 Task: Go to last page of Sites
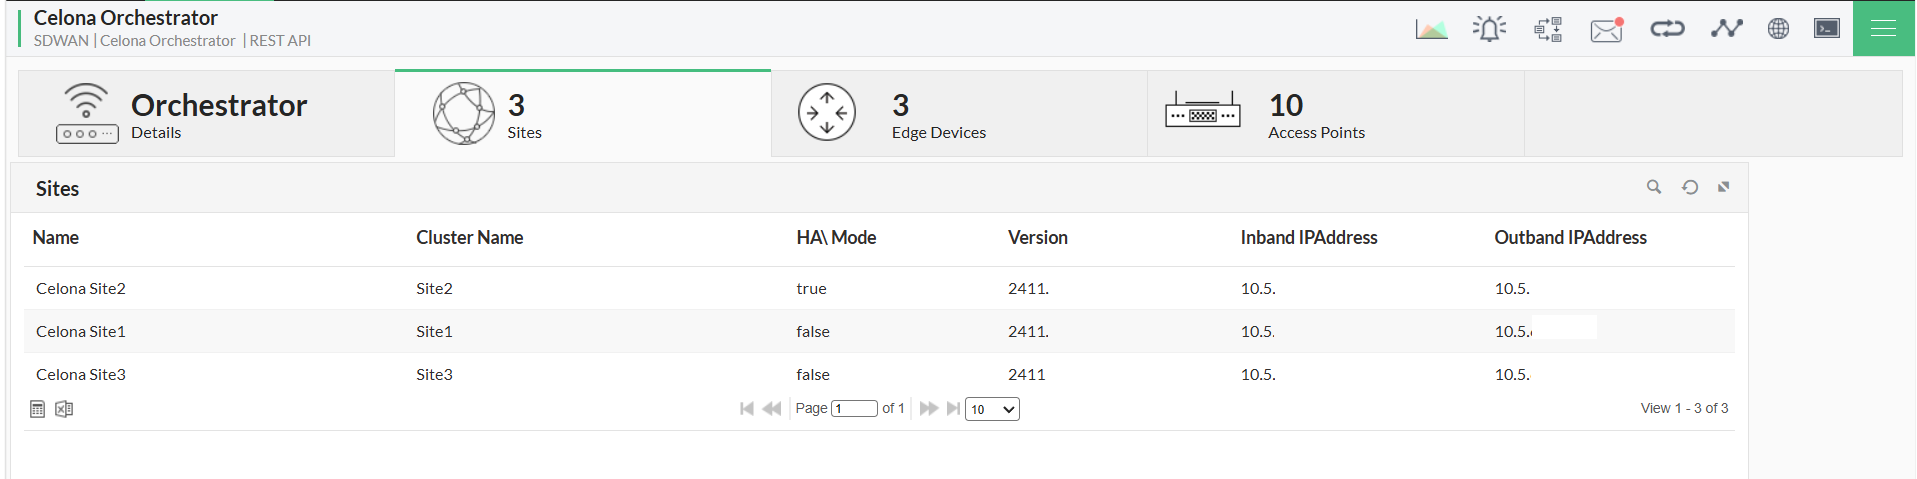click(x=953, y=408)
